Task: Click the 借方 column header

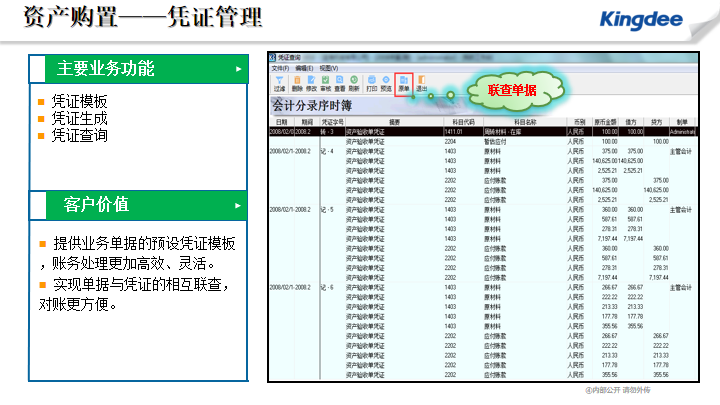Action: 631,122
